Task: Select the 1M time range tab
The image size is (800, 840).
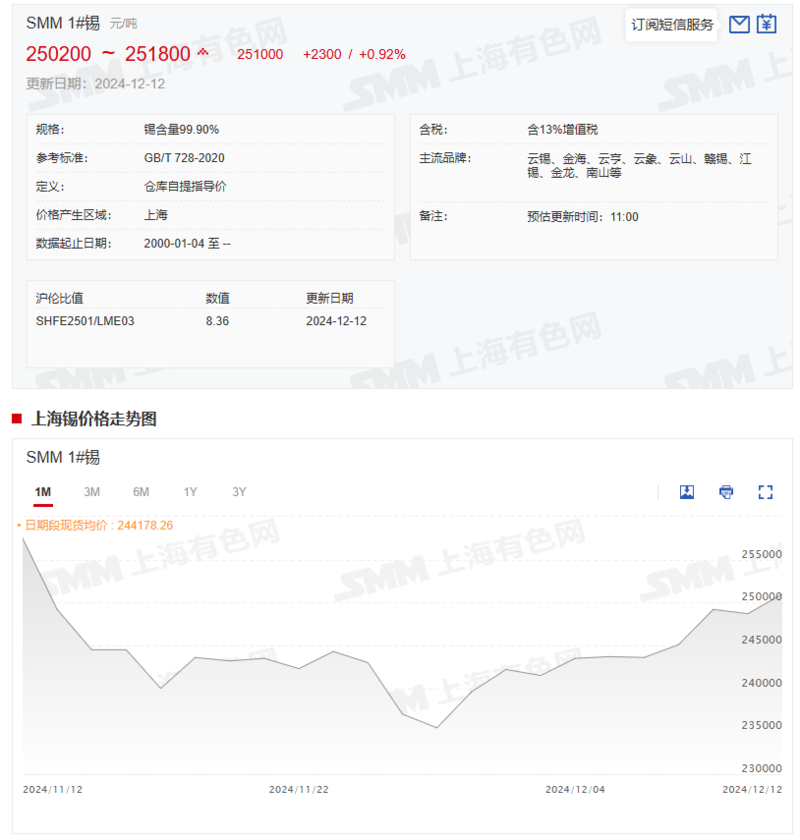Action: (x=43, y=492)
